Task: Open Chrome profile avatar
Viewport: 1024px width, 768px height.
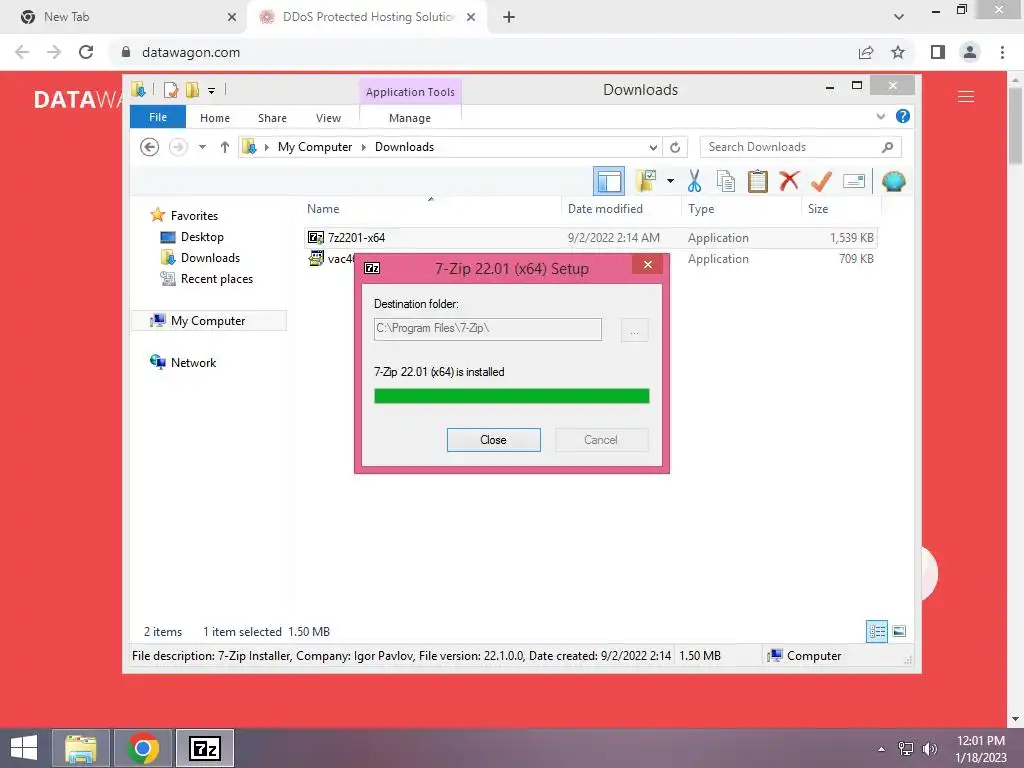Action: [x=970, y=52]
